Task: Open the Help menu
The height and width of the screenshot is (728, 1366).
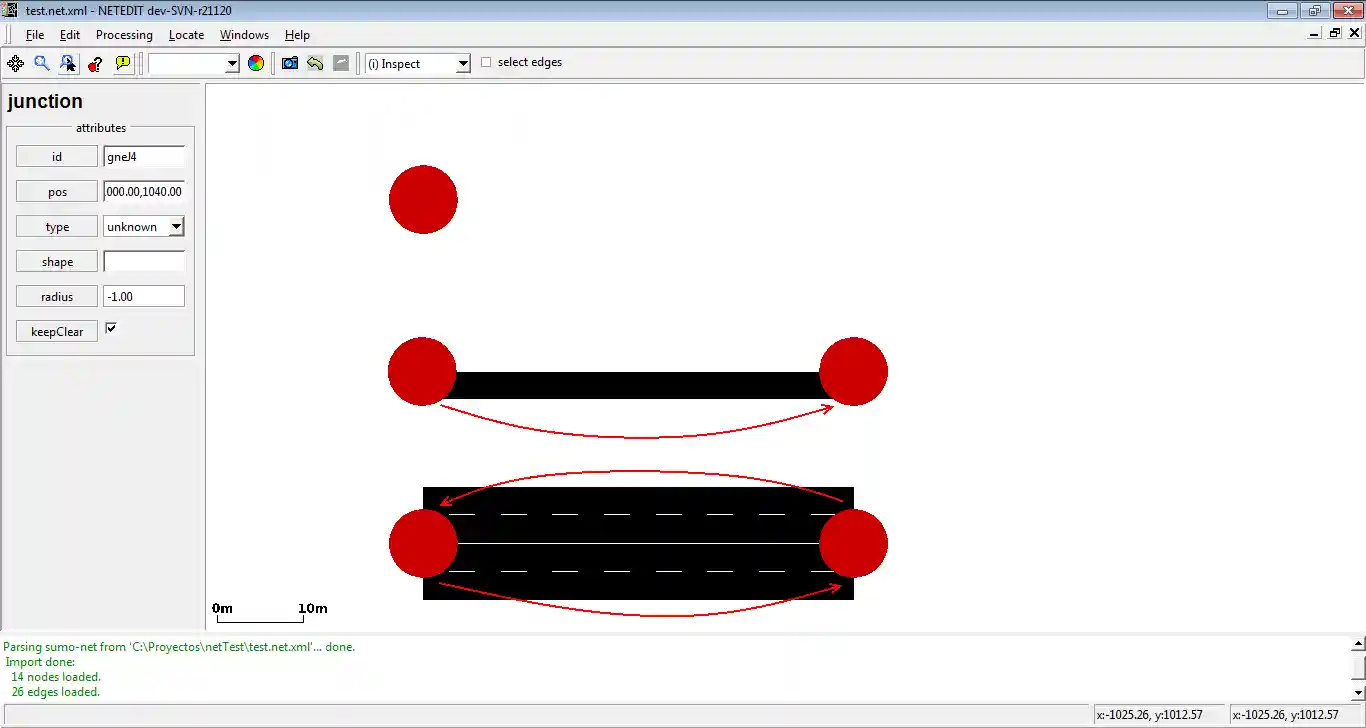Action: point(297,35)
